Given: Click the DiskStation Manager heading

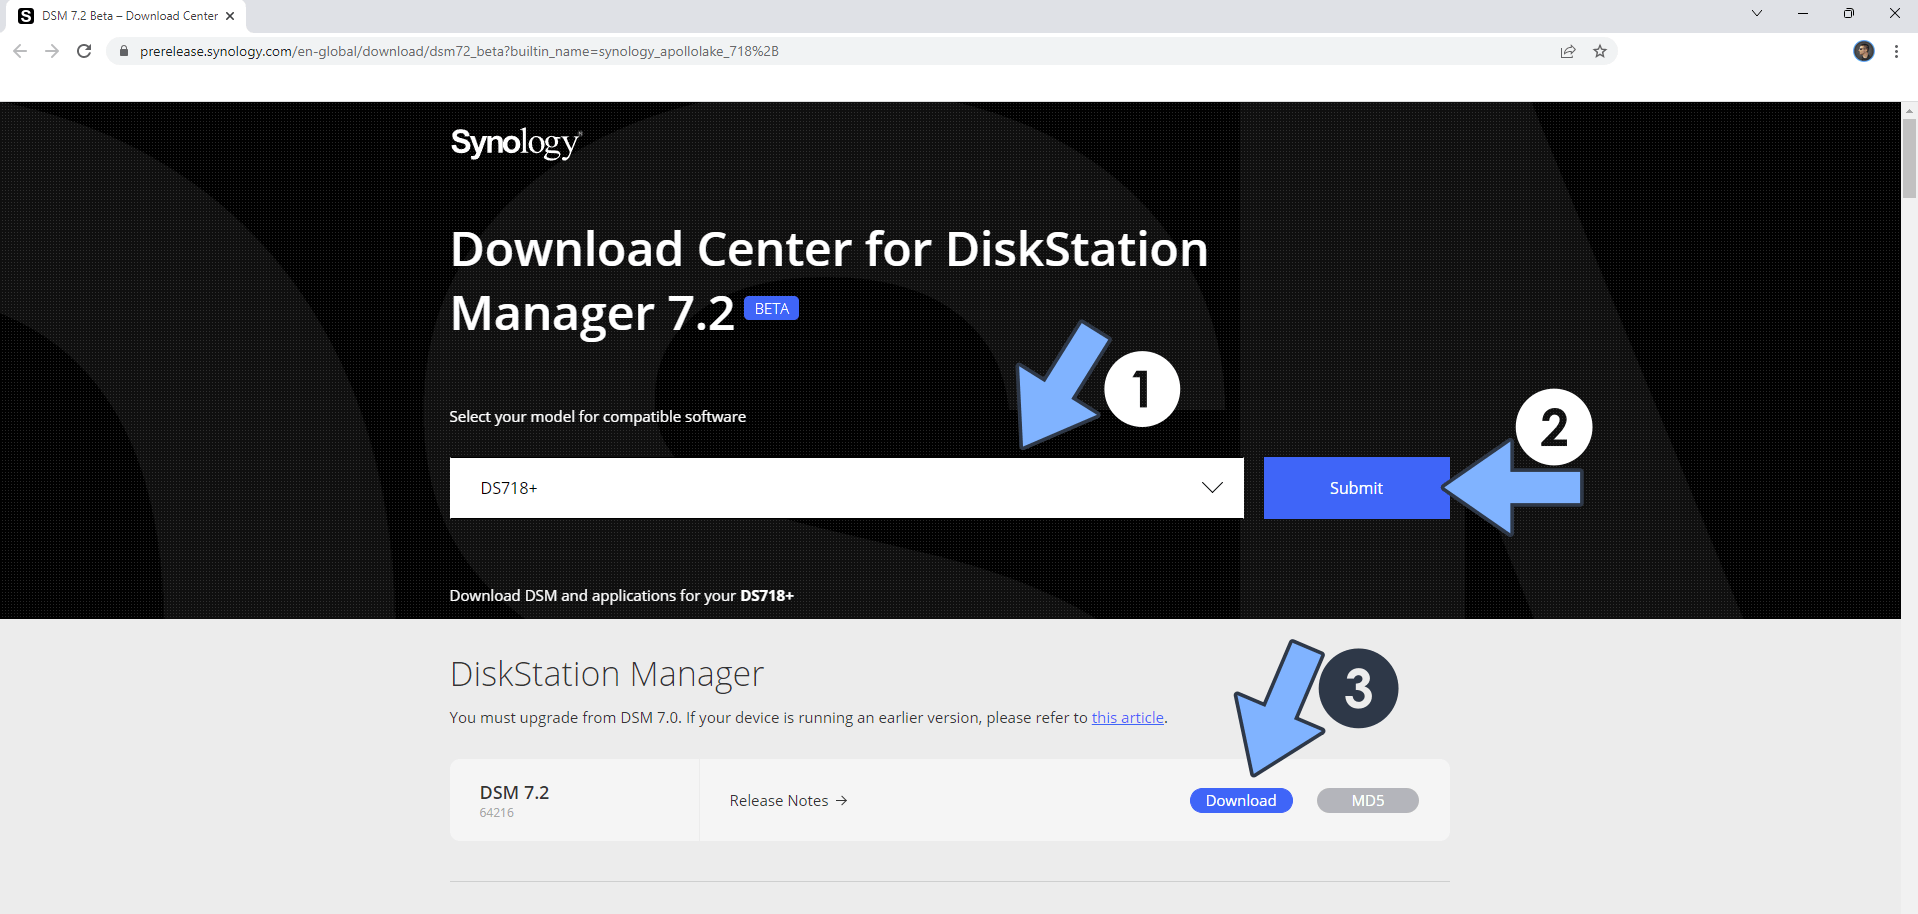Looking at the screenshot, I should click(606, 675).
